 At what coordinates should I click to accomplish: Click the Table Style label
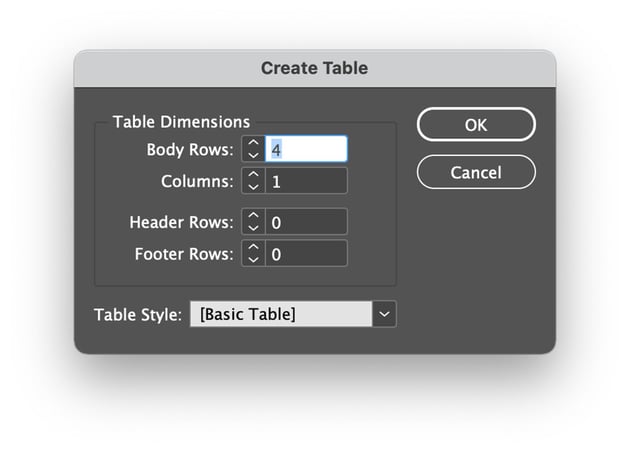coord(138,314)
